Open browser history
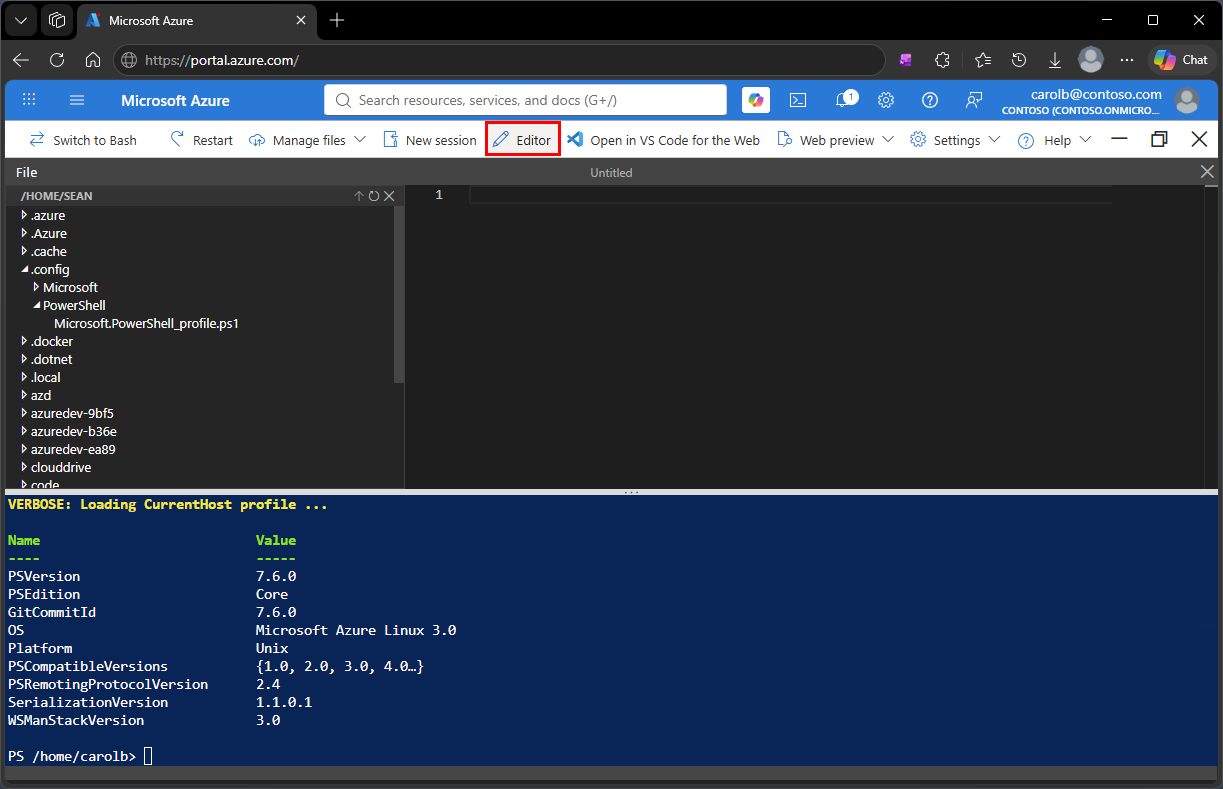Viewport: 1223px width, 789px height. [1018, 60]
